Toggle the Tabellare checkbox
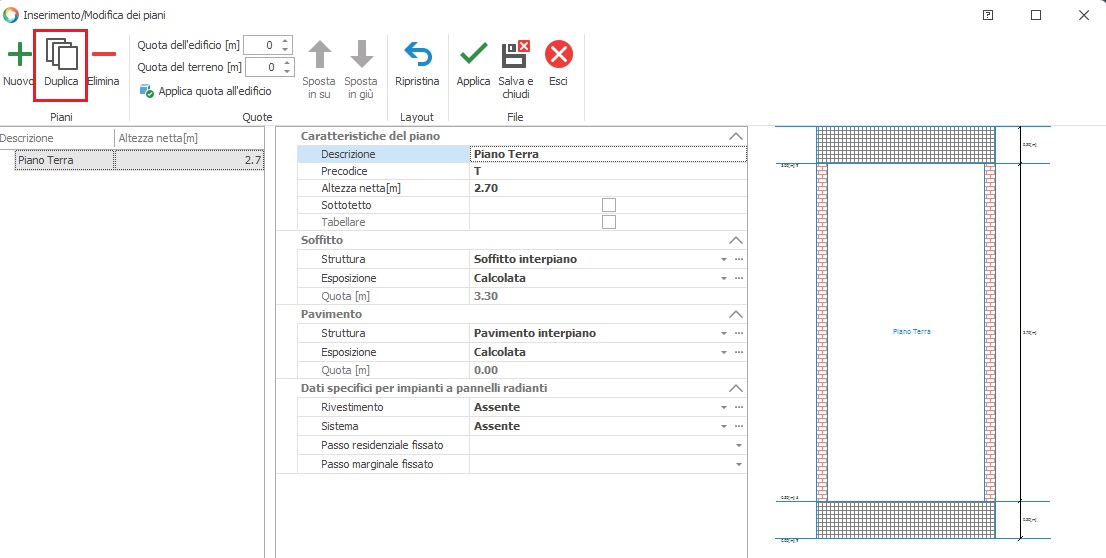Viewport: 1106px width, 558px height. (608, 222)
